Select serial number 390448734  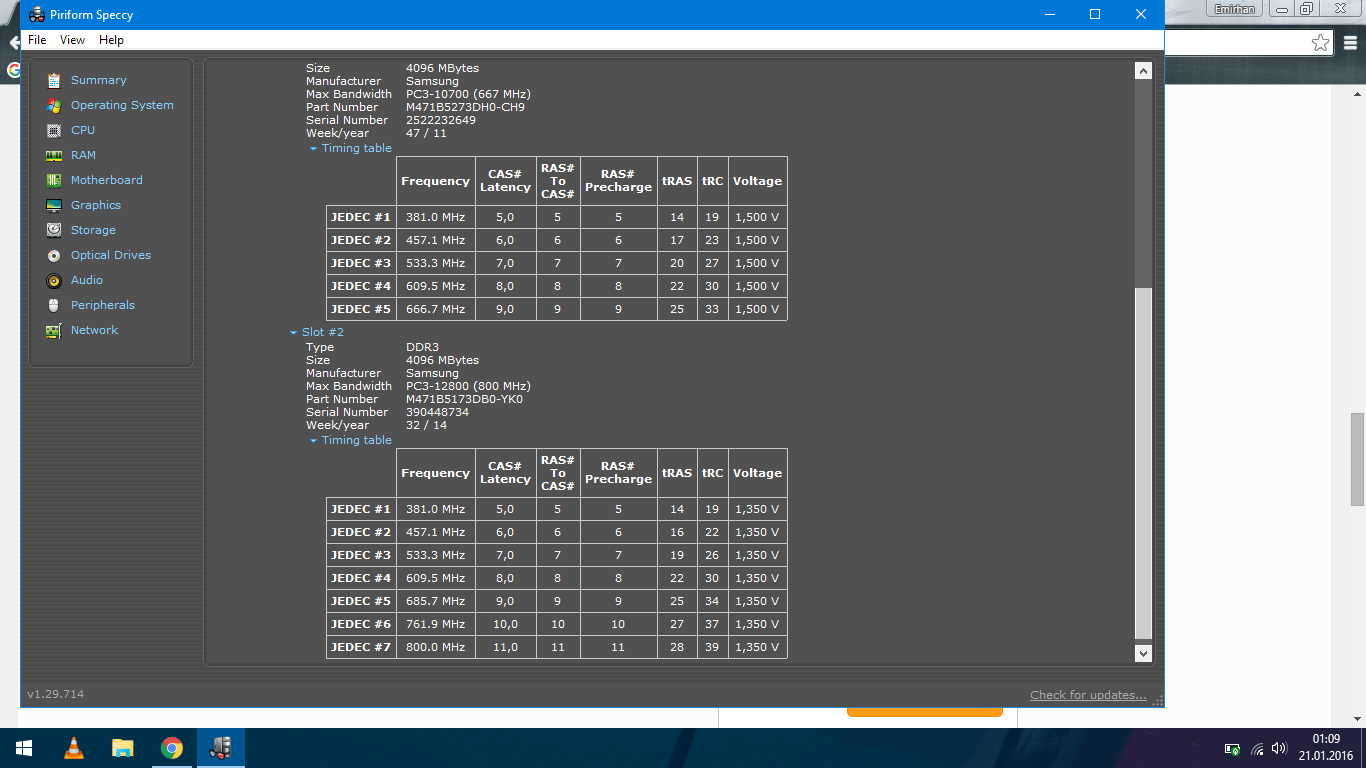437,412
